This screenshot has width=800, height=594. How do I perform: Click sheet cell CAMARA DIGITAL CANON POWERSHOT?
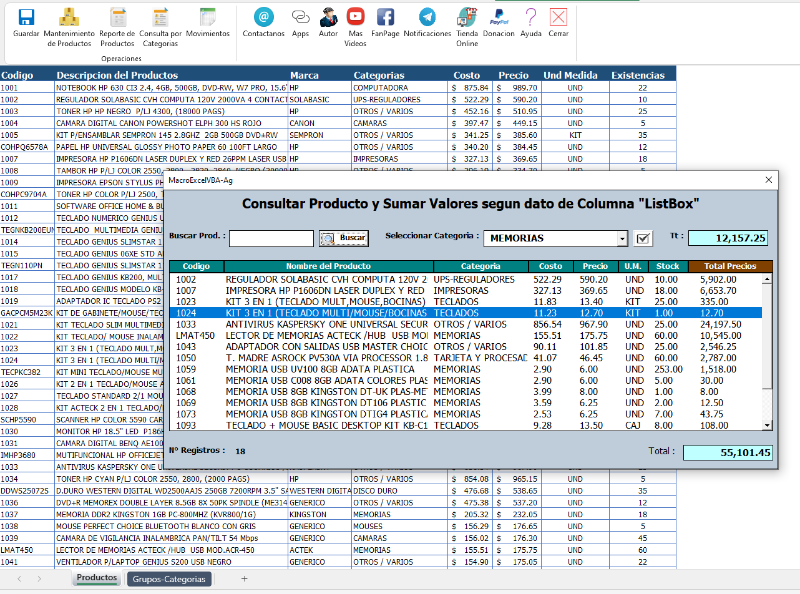(x=171, y=123)
